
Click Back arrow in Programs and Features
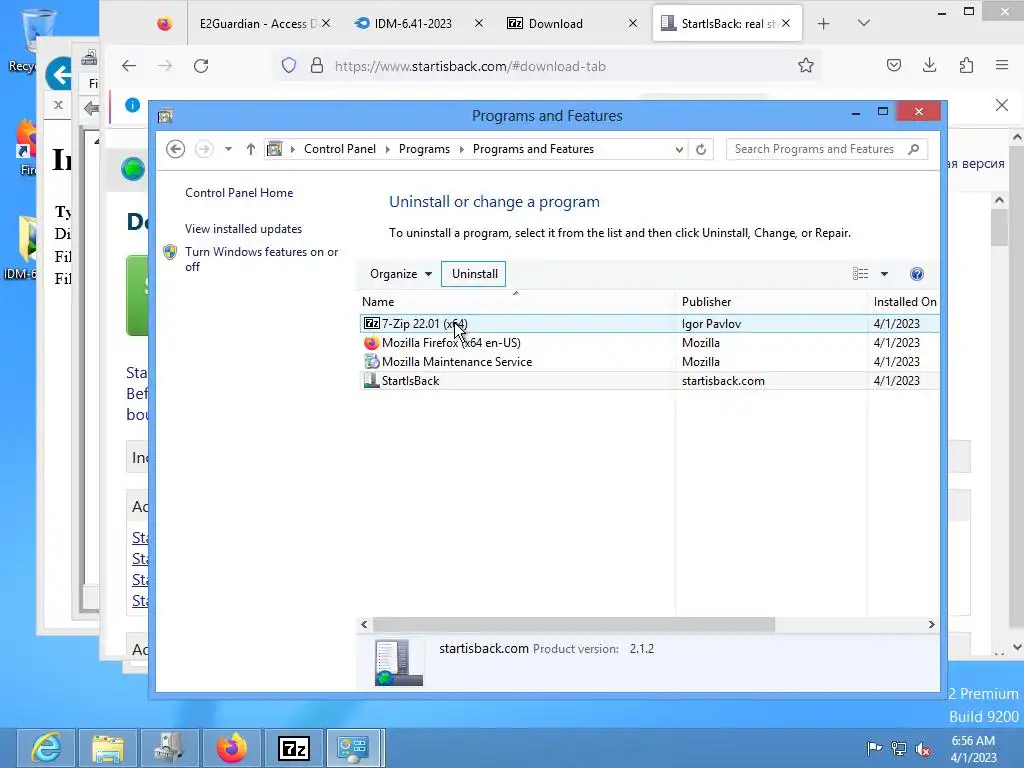point(175,149)
